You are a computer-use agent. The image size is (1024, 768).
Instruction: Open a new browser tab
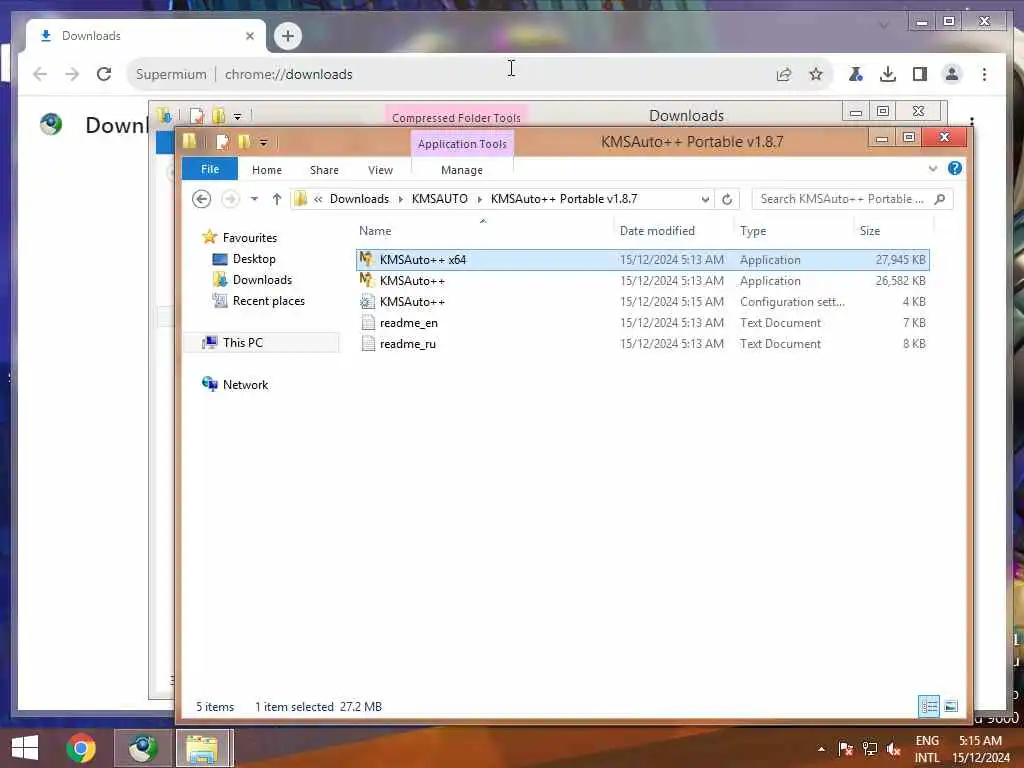click(x=287, y=36)
